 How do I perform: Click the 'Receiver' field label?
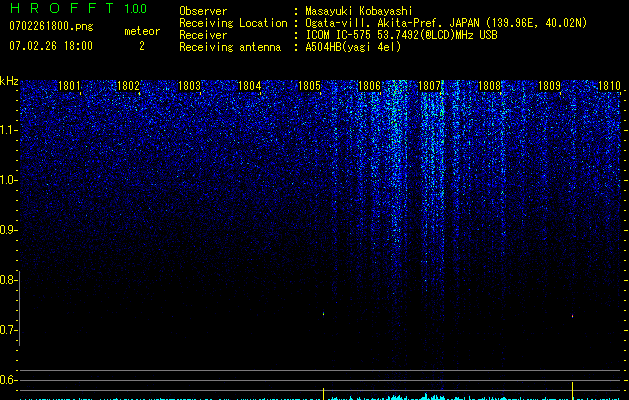coord(203,35)
